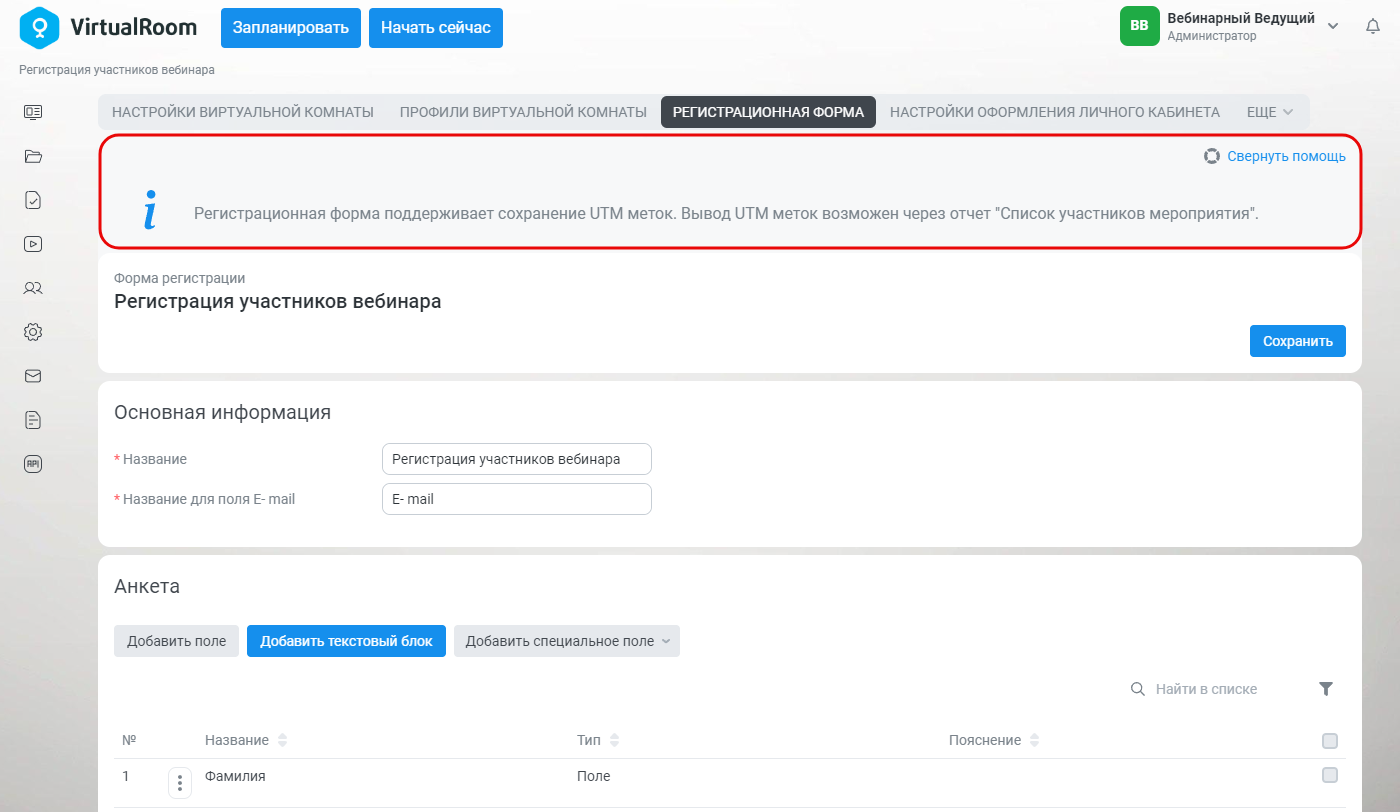The width and height of the screenshot is (1400, 812).
Task: Click the Название для поля E-mail input
Action: (517, 499)
